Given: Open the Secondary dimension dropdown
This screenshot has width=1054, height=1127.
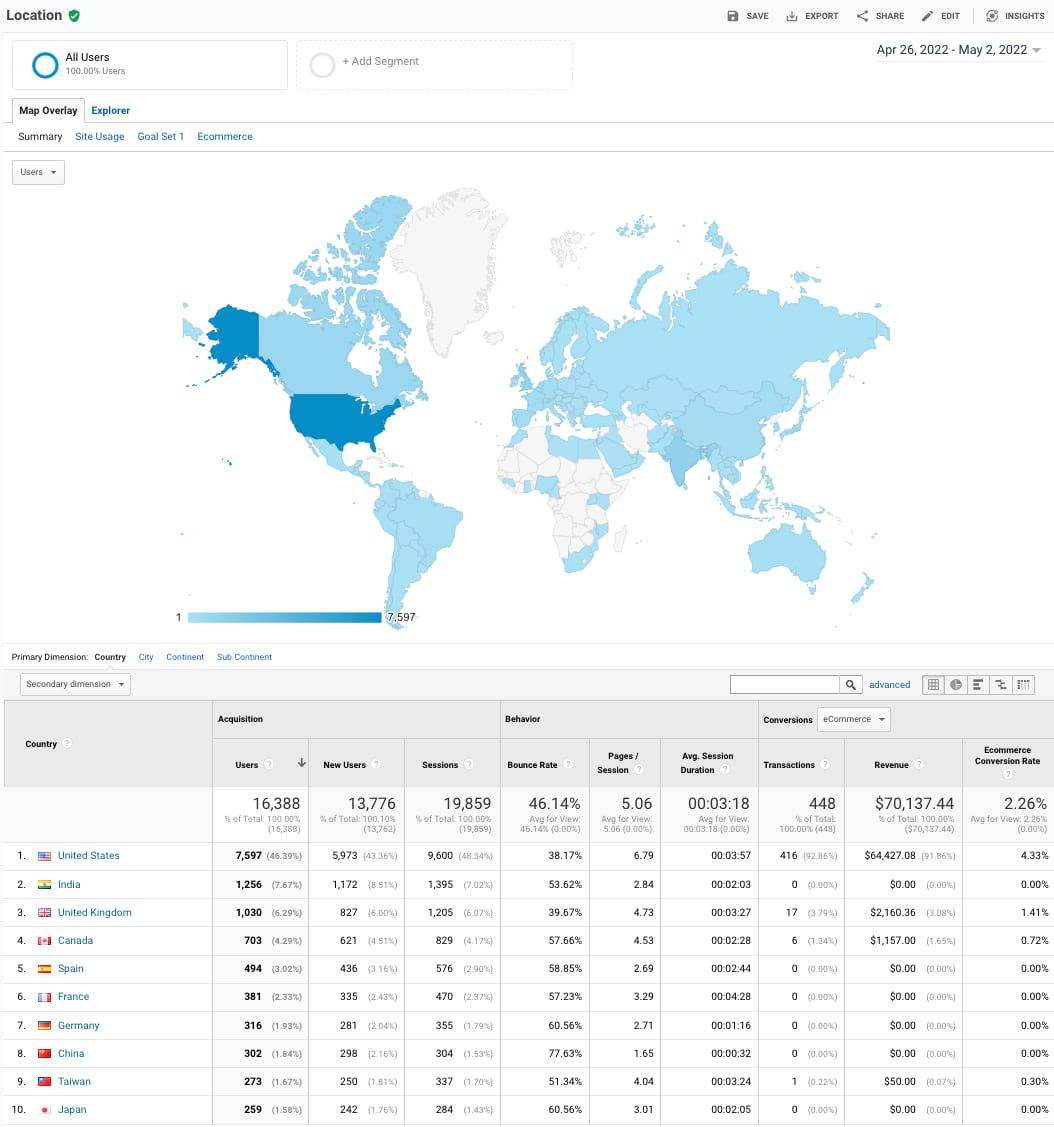Looking at the screenshot, I should 72,684.
